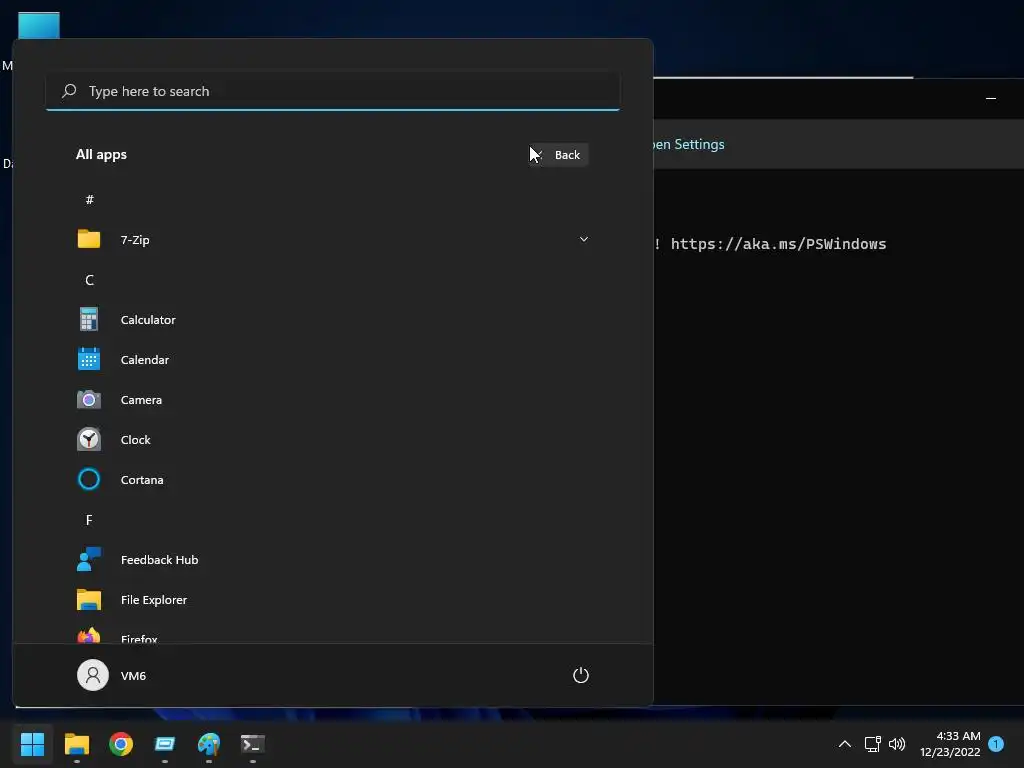1024x768 pixels.
Task: Click the VM6 username label
Action: (133, 676)
